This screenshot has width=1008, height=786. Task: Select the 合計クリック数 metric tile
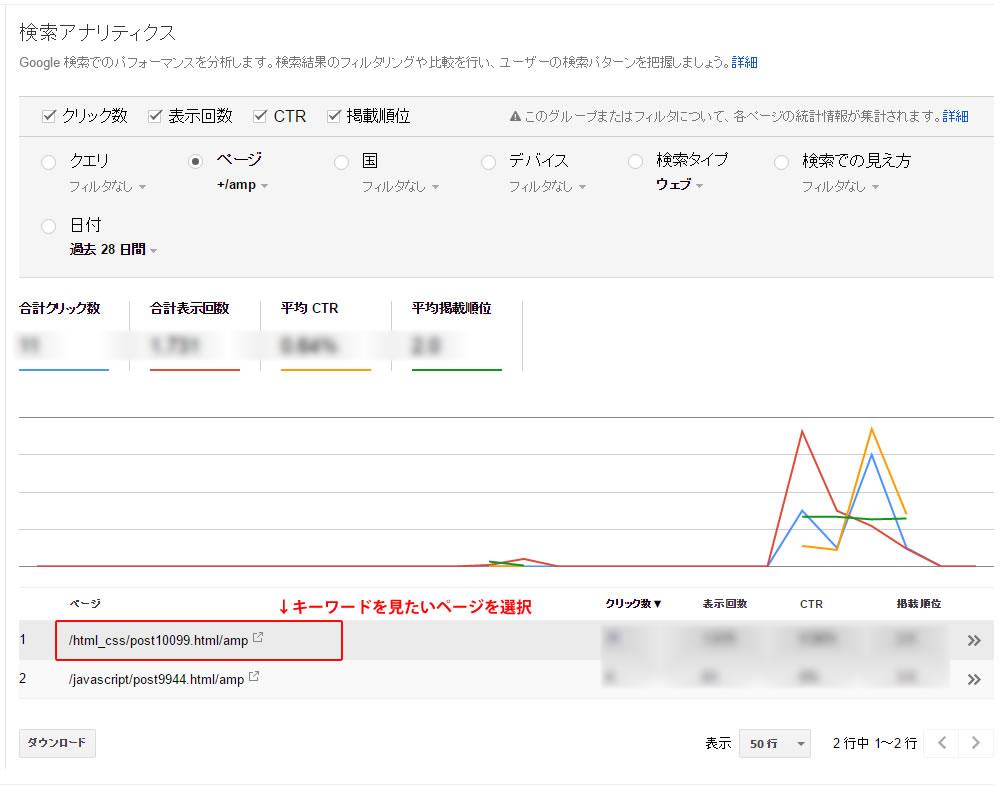tap(64, 335)
